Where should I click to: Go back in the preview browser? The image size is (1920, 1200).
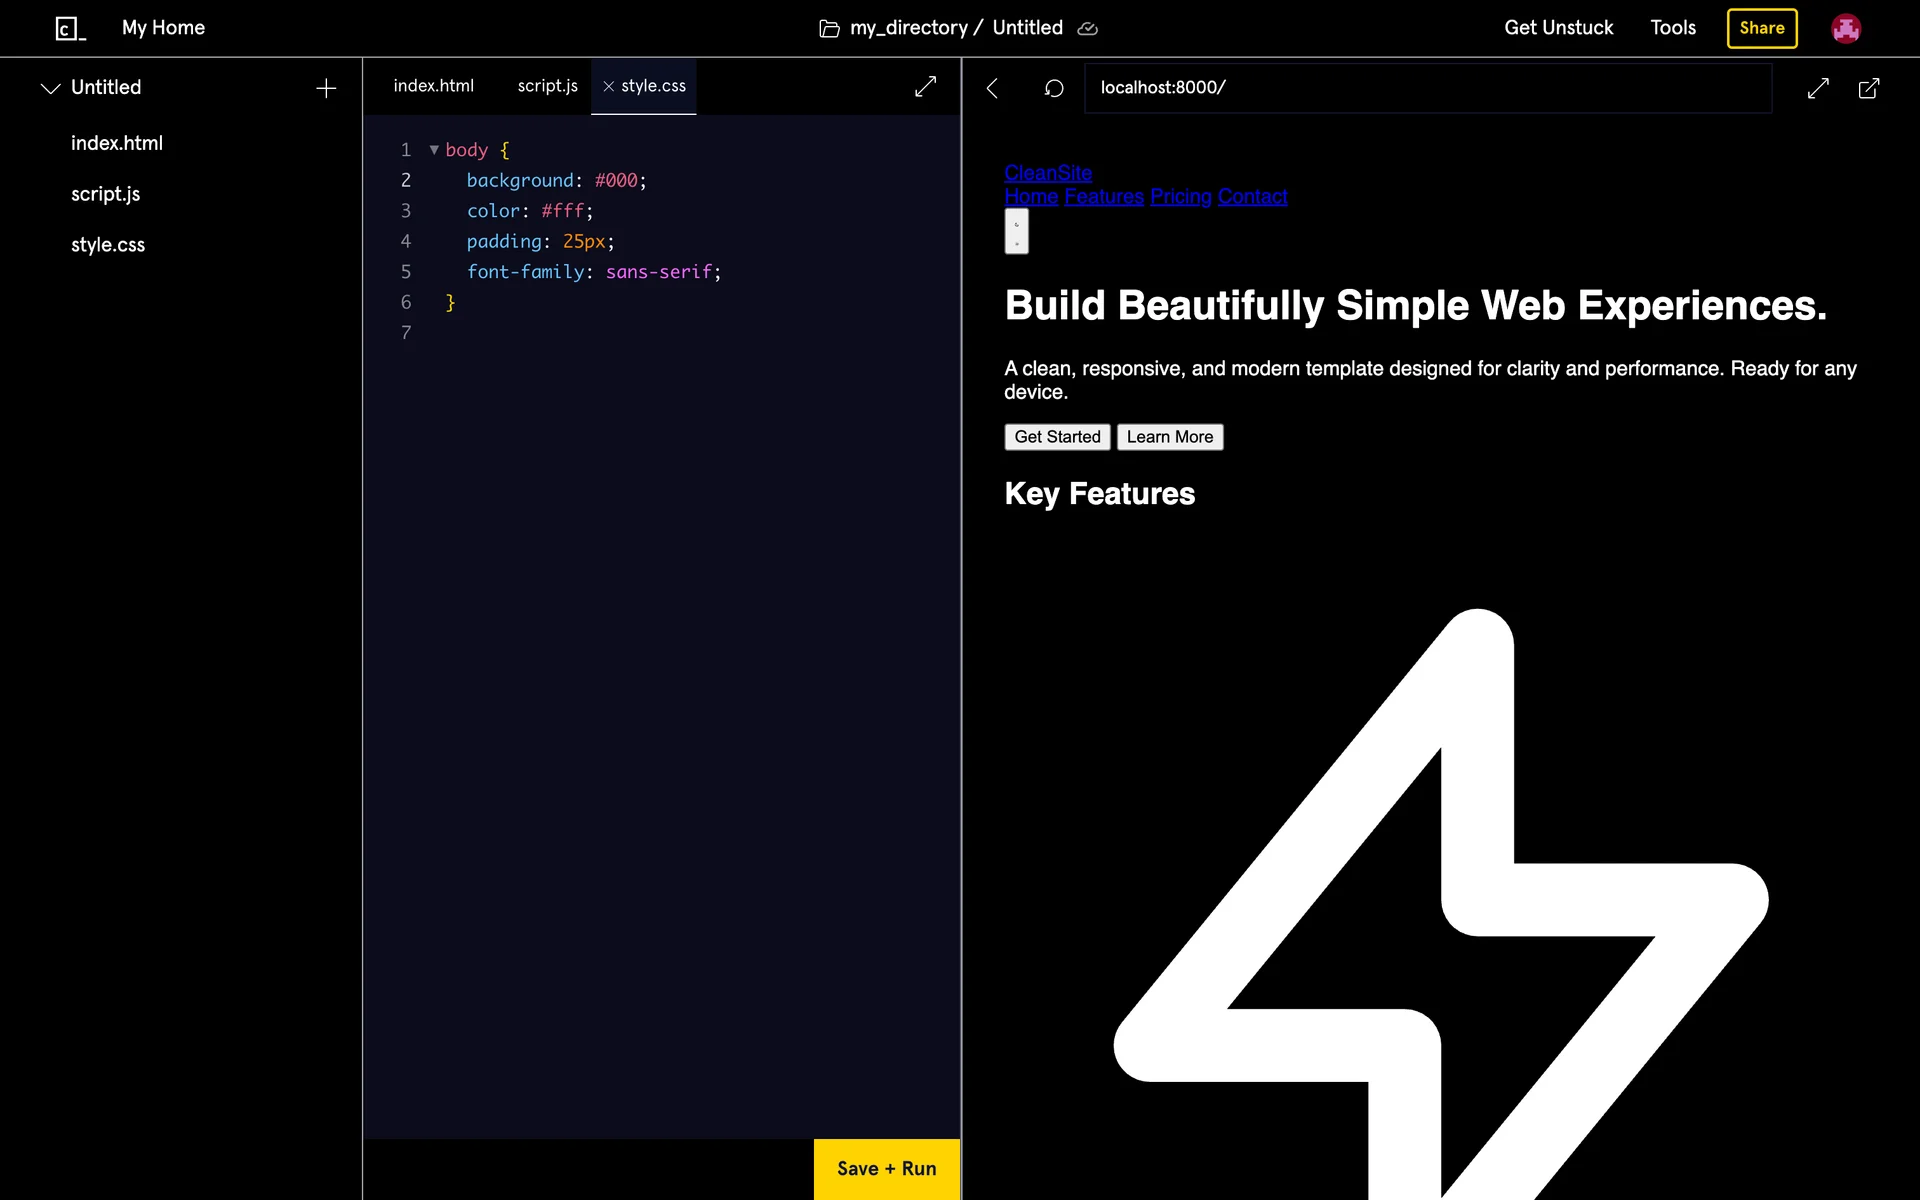point(992,88)
